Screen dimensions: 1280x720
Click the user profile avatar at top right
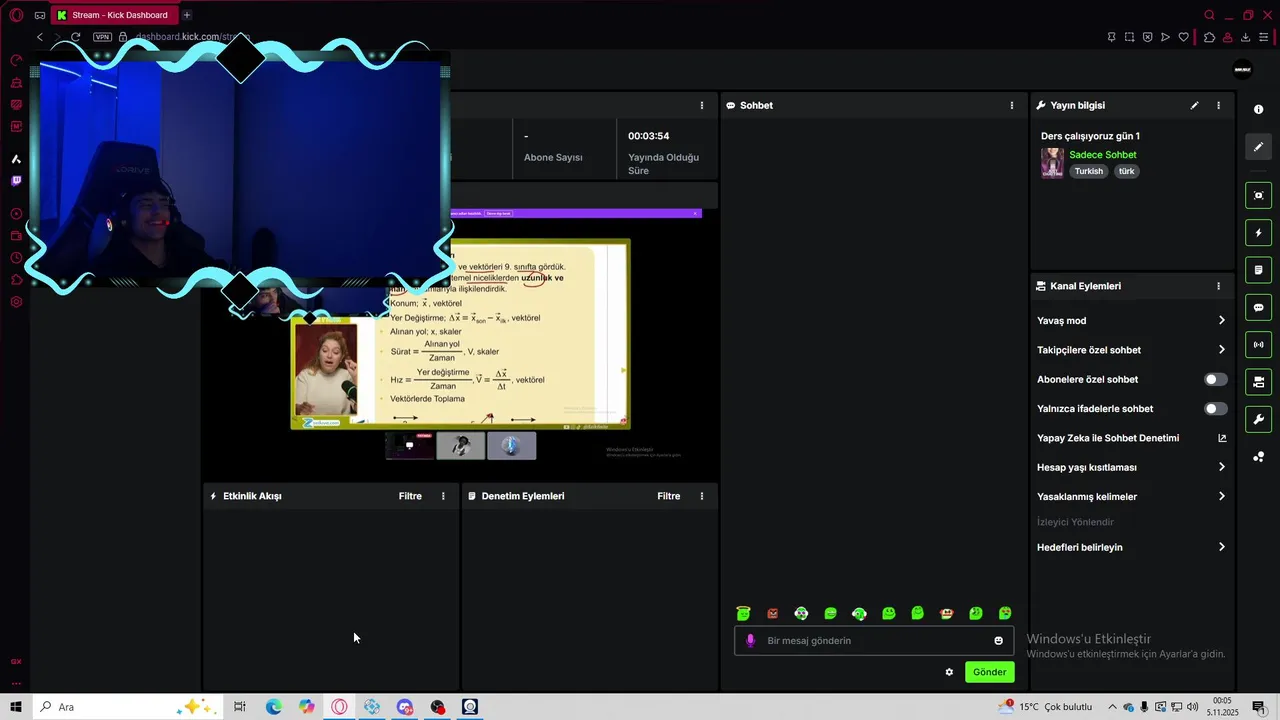tap(1242, 69)
